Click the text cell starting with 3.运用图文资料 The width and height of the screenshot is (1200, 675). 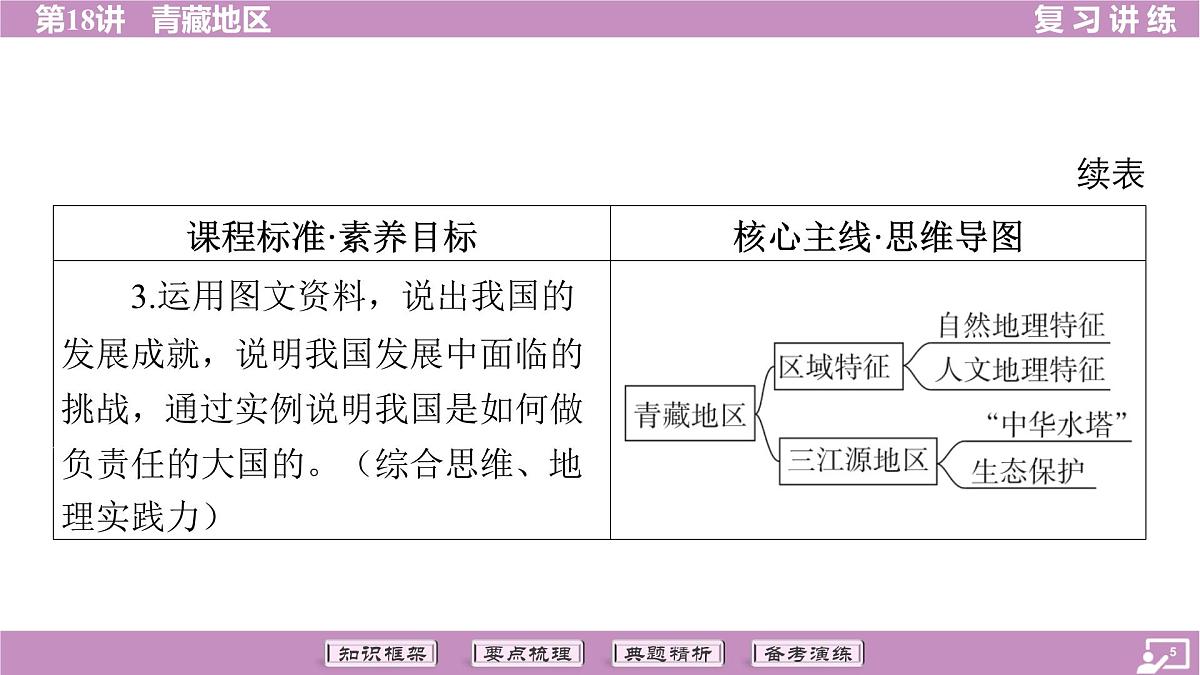pyautogui.click(x=332, y=400)
